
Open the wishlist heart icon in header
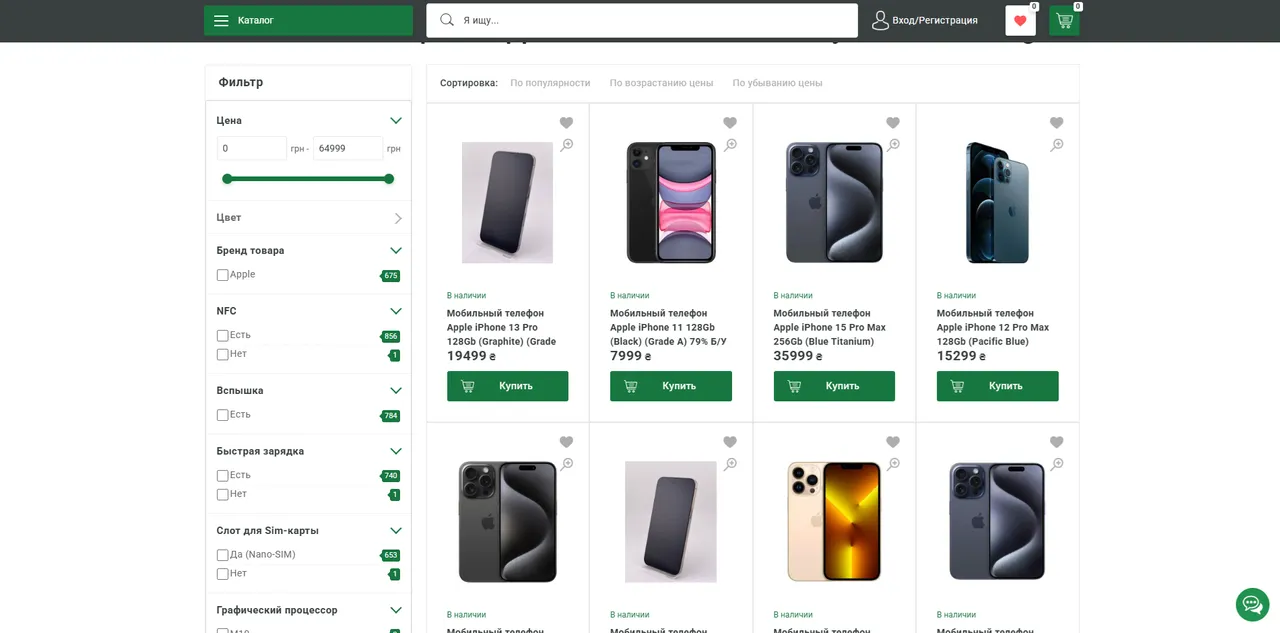click(1020, 21)
